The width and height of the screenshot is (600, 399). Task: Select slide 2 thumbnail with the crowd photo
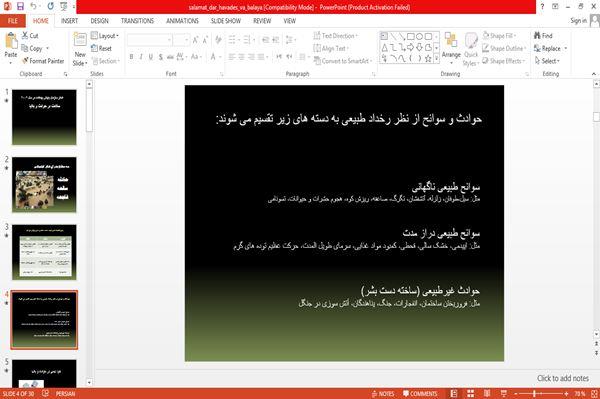(x=44, y=184)
